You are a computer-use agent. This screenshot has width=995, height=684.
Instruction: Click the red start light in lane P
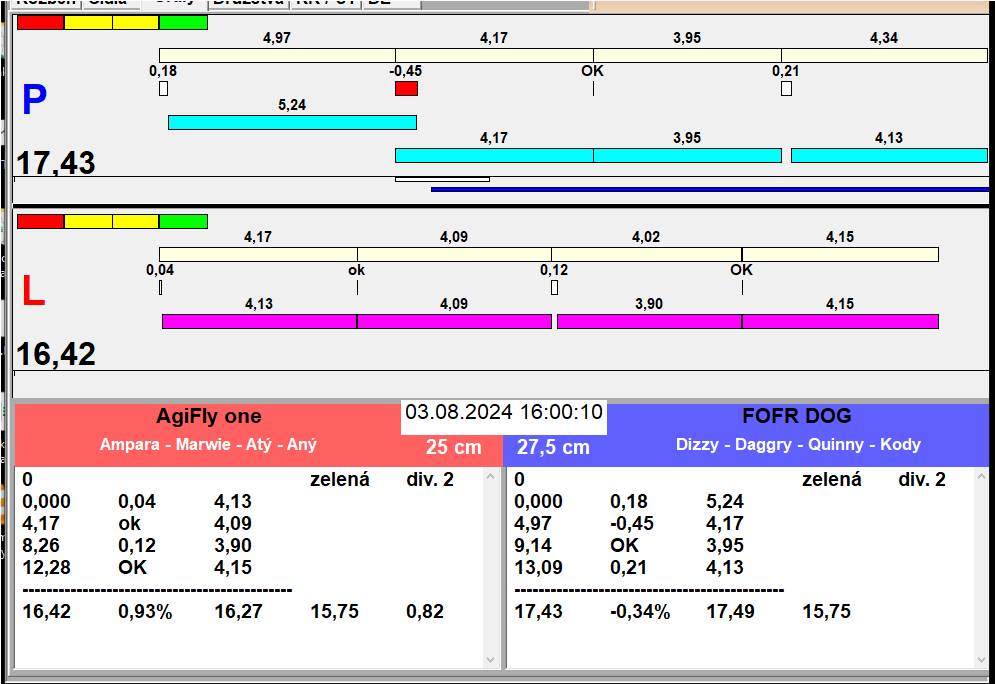40,22
